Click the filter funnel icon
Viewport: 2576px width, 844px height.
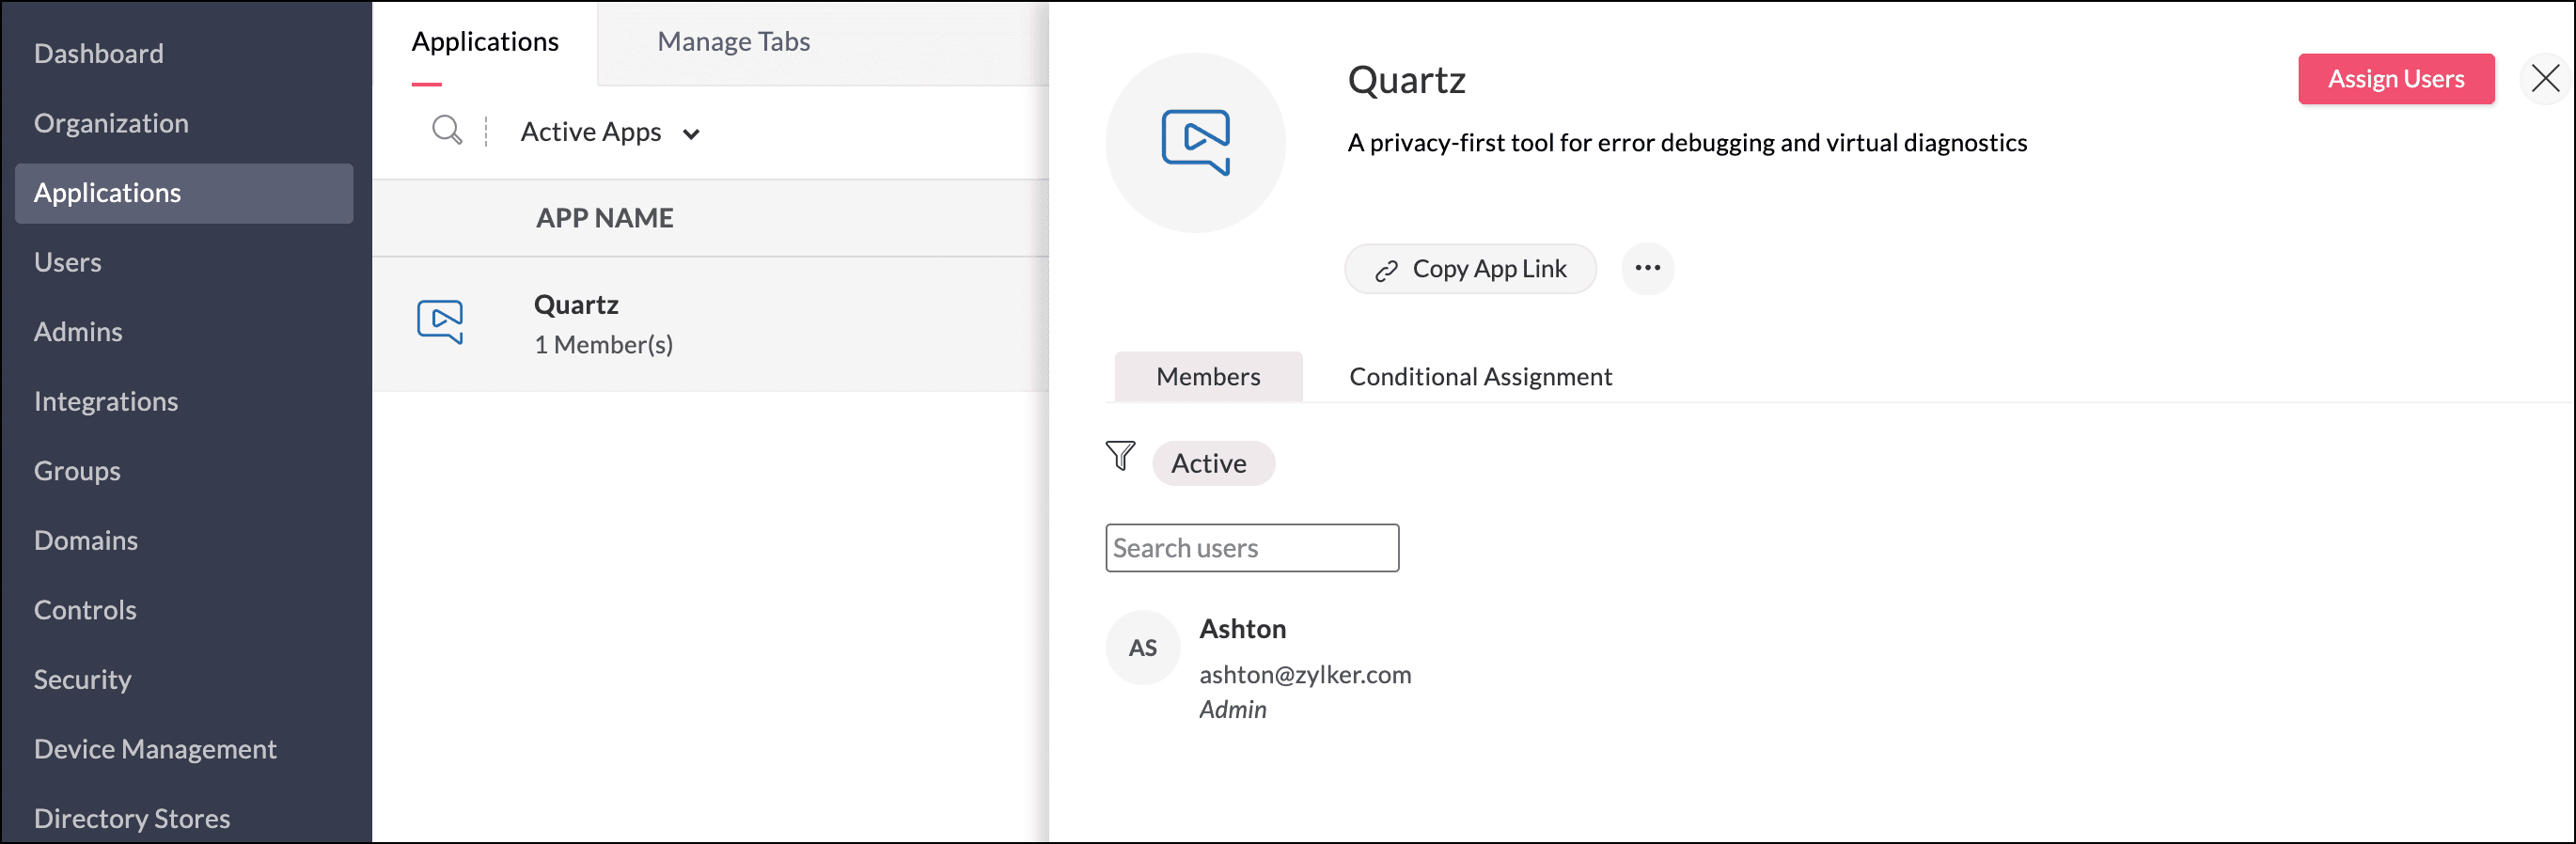click(1120, 456)
